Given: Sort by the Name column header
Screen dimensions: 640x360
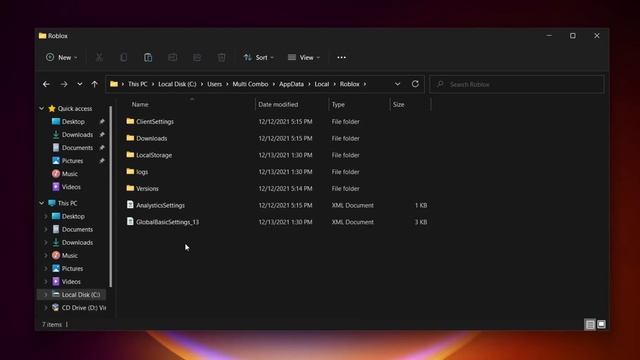Looking at the screenshot, I should [140, 104].
